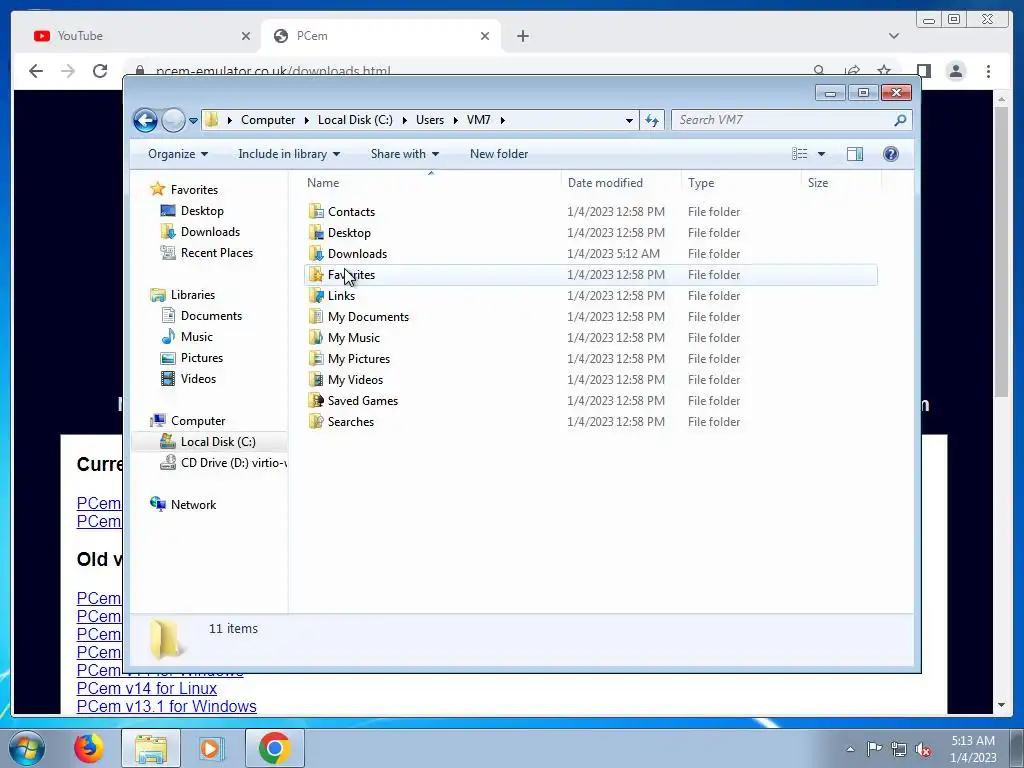The image size is (1024, 768).
Task: Open the PCem v13.1 for Windows link
Action: [167, 707]
